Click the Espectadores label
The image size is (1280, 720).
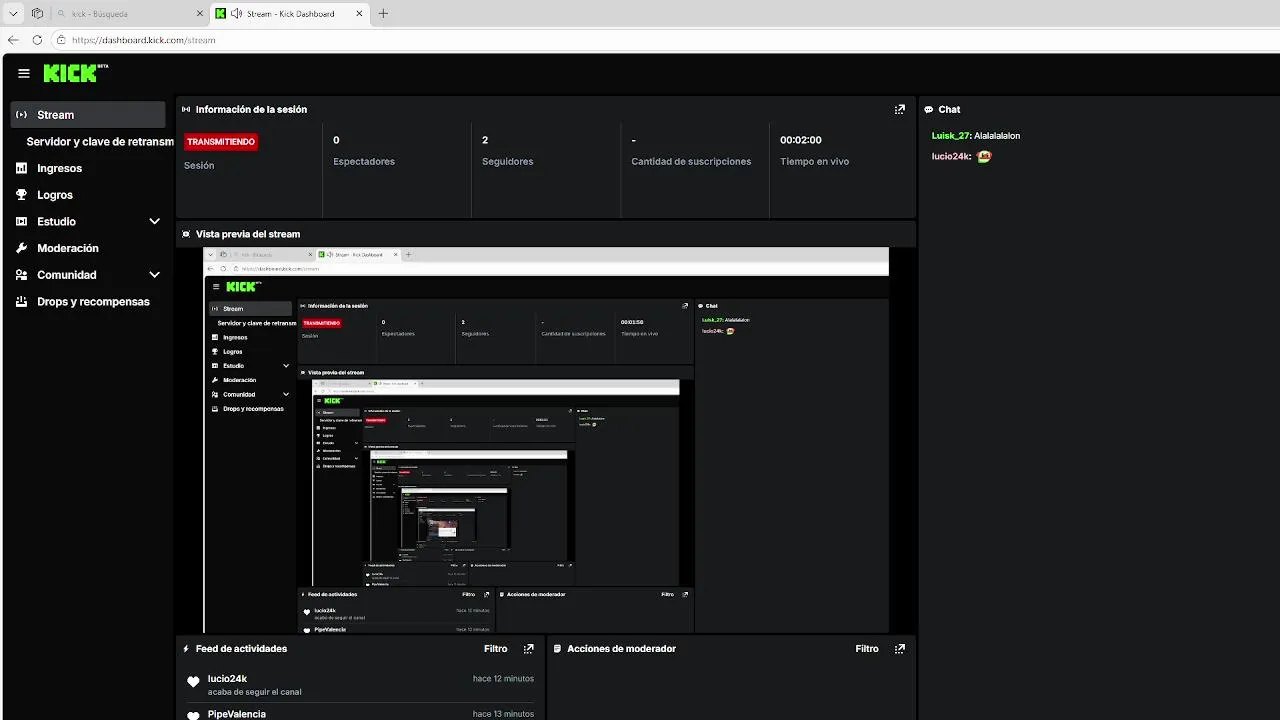364,161
